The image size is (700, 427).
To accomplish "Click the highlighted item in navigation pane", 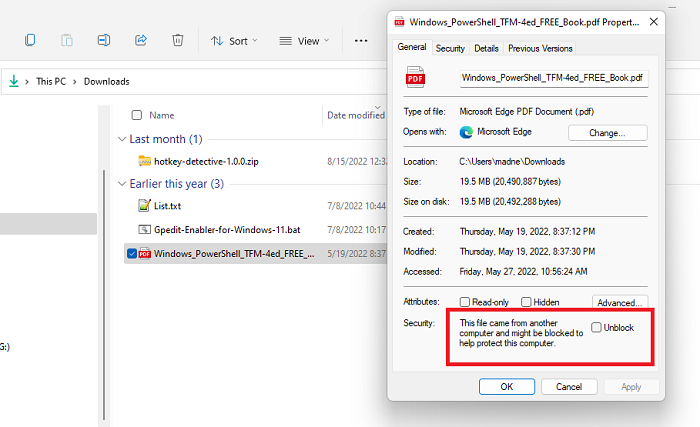I will click(x=48, y=224).
